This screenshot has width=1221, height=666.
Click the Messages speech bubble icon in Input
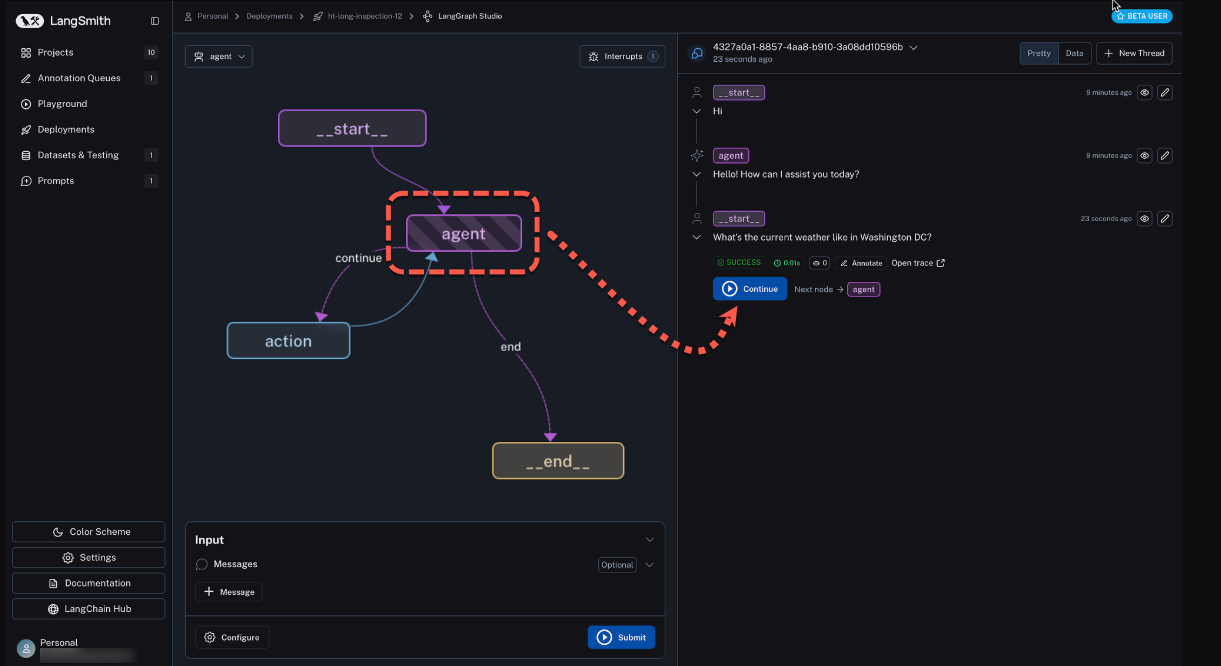(202, 565)
